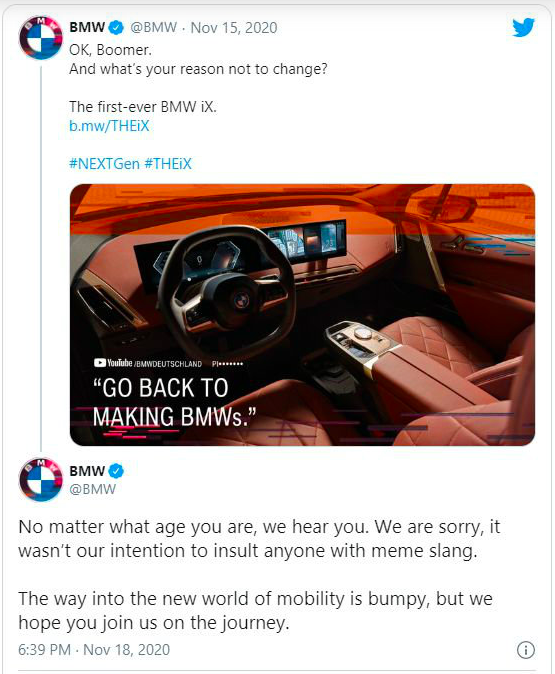Click the Twitter bird logo
Viewport: 555px width, 674px height.
[x=523, y=27]
